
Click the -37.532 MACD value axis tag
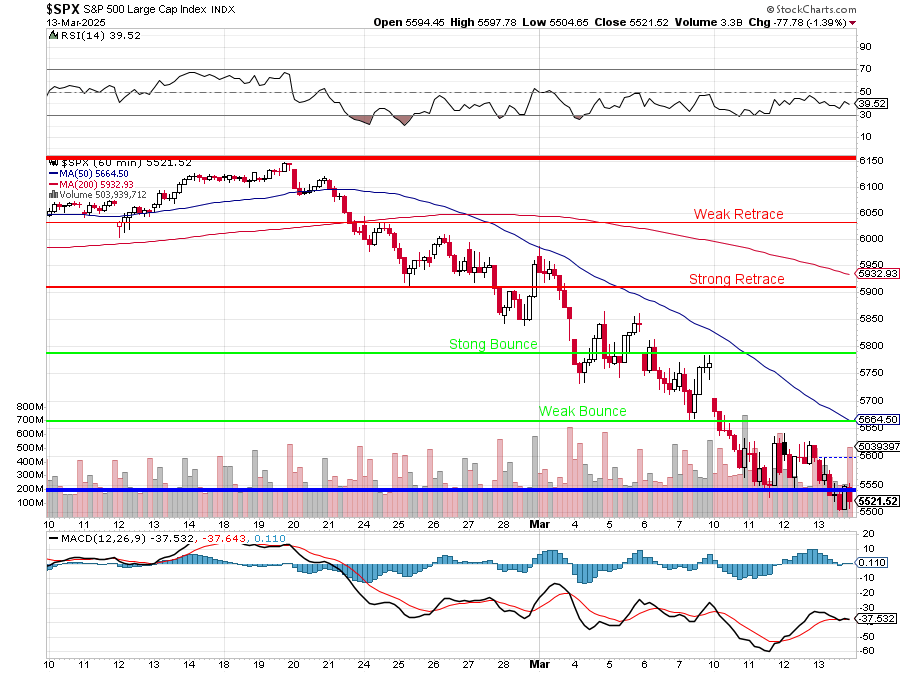click(876, 618)
